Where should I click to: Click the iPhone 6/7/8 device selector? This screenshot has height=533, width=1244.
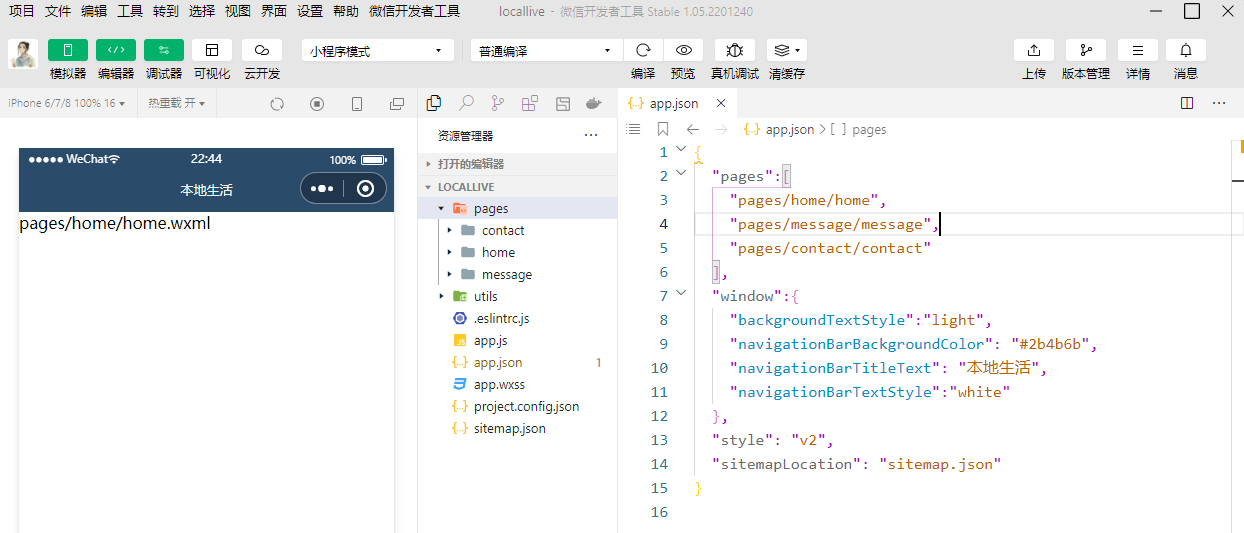click(66, 103)
